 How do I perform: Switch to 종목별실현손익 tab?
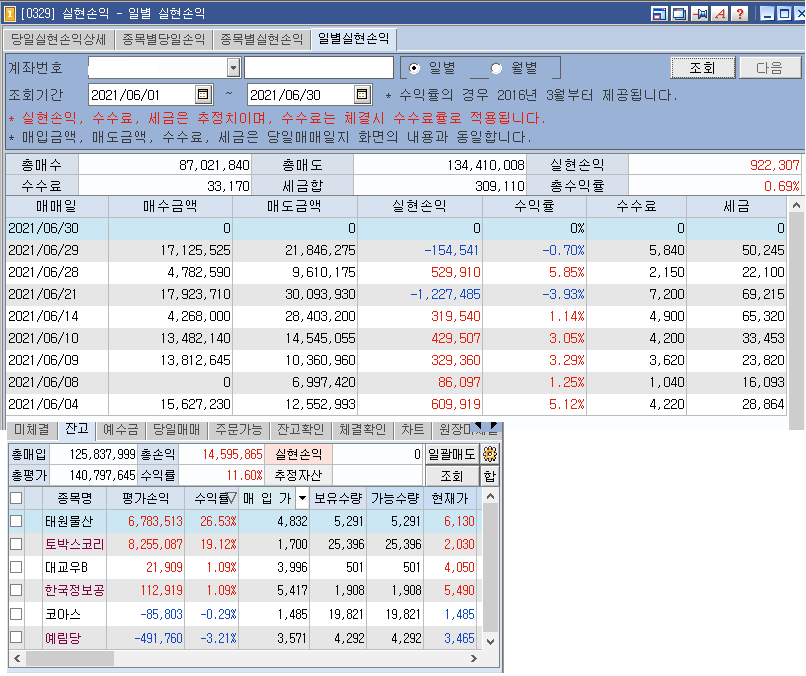click(x=262, y=40)
